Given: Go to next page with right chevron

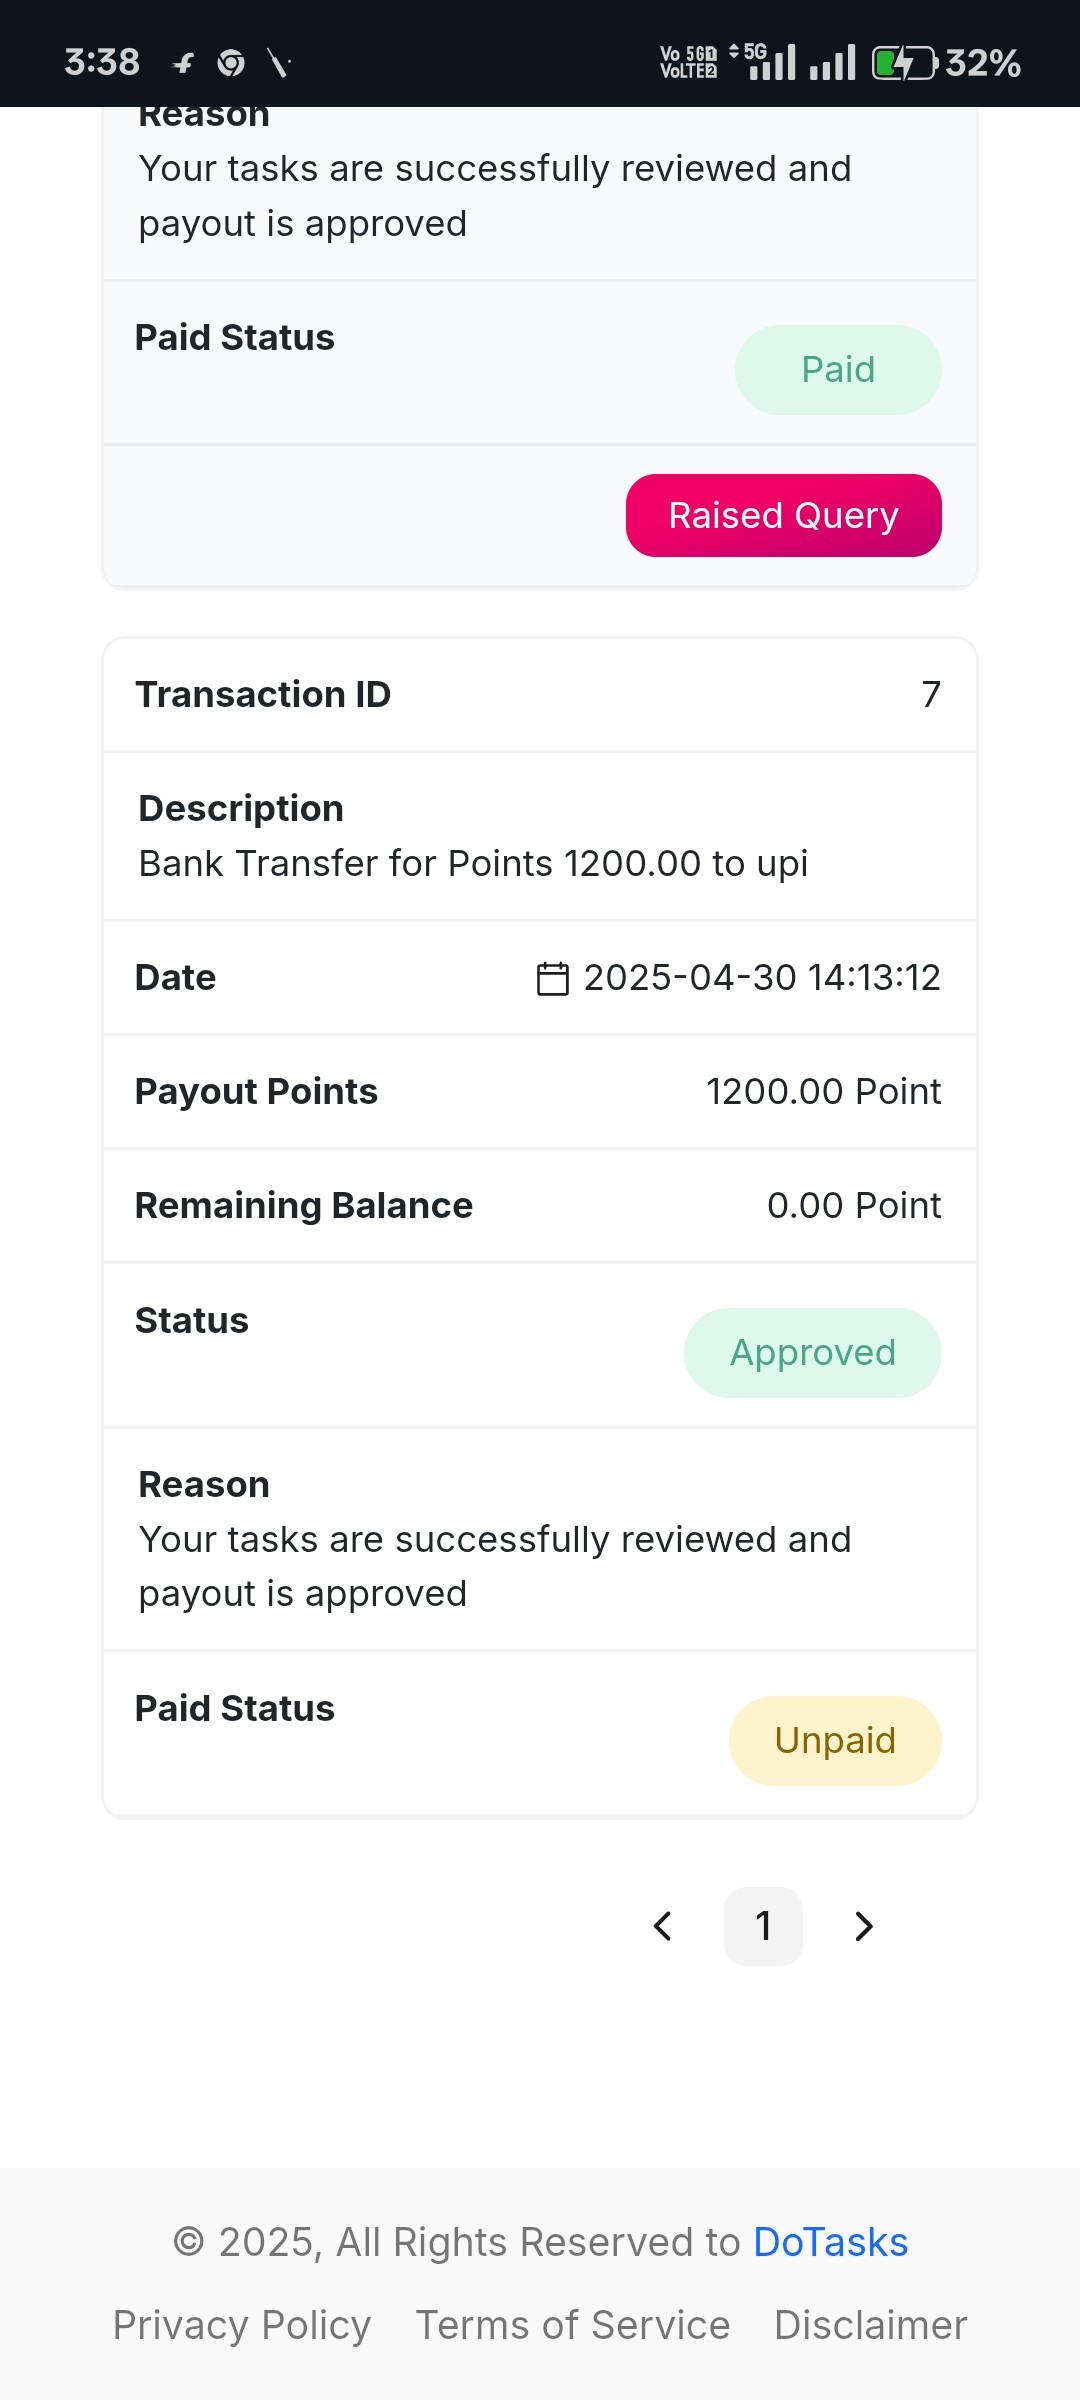Looking at the screenshot, I should [x=864, y=1926].
